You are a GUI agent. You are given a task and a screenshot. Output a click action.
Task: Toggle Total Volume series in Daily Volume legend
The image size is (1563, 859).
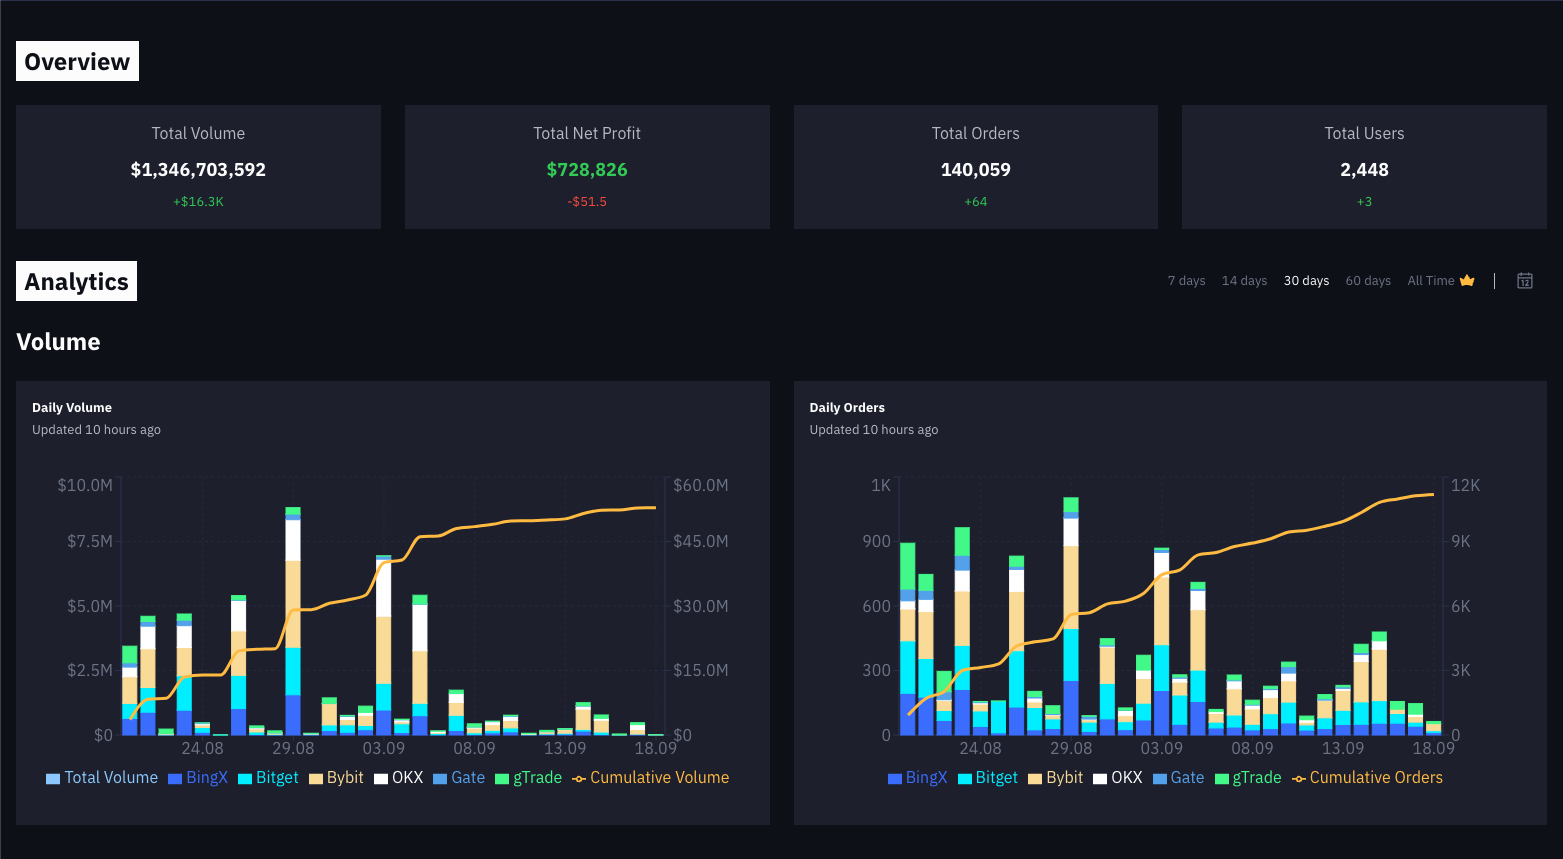pyautogui.click(x=102, y=778)
